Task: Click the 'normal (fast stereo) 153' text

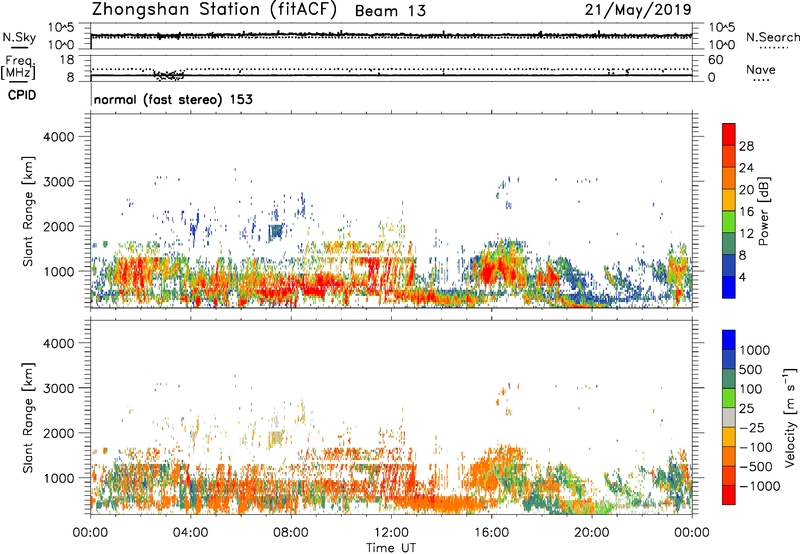Action: pyautogui.click(x=173, y=100)
